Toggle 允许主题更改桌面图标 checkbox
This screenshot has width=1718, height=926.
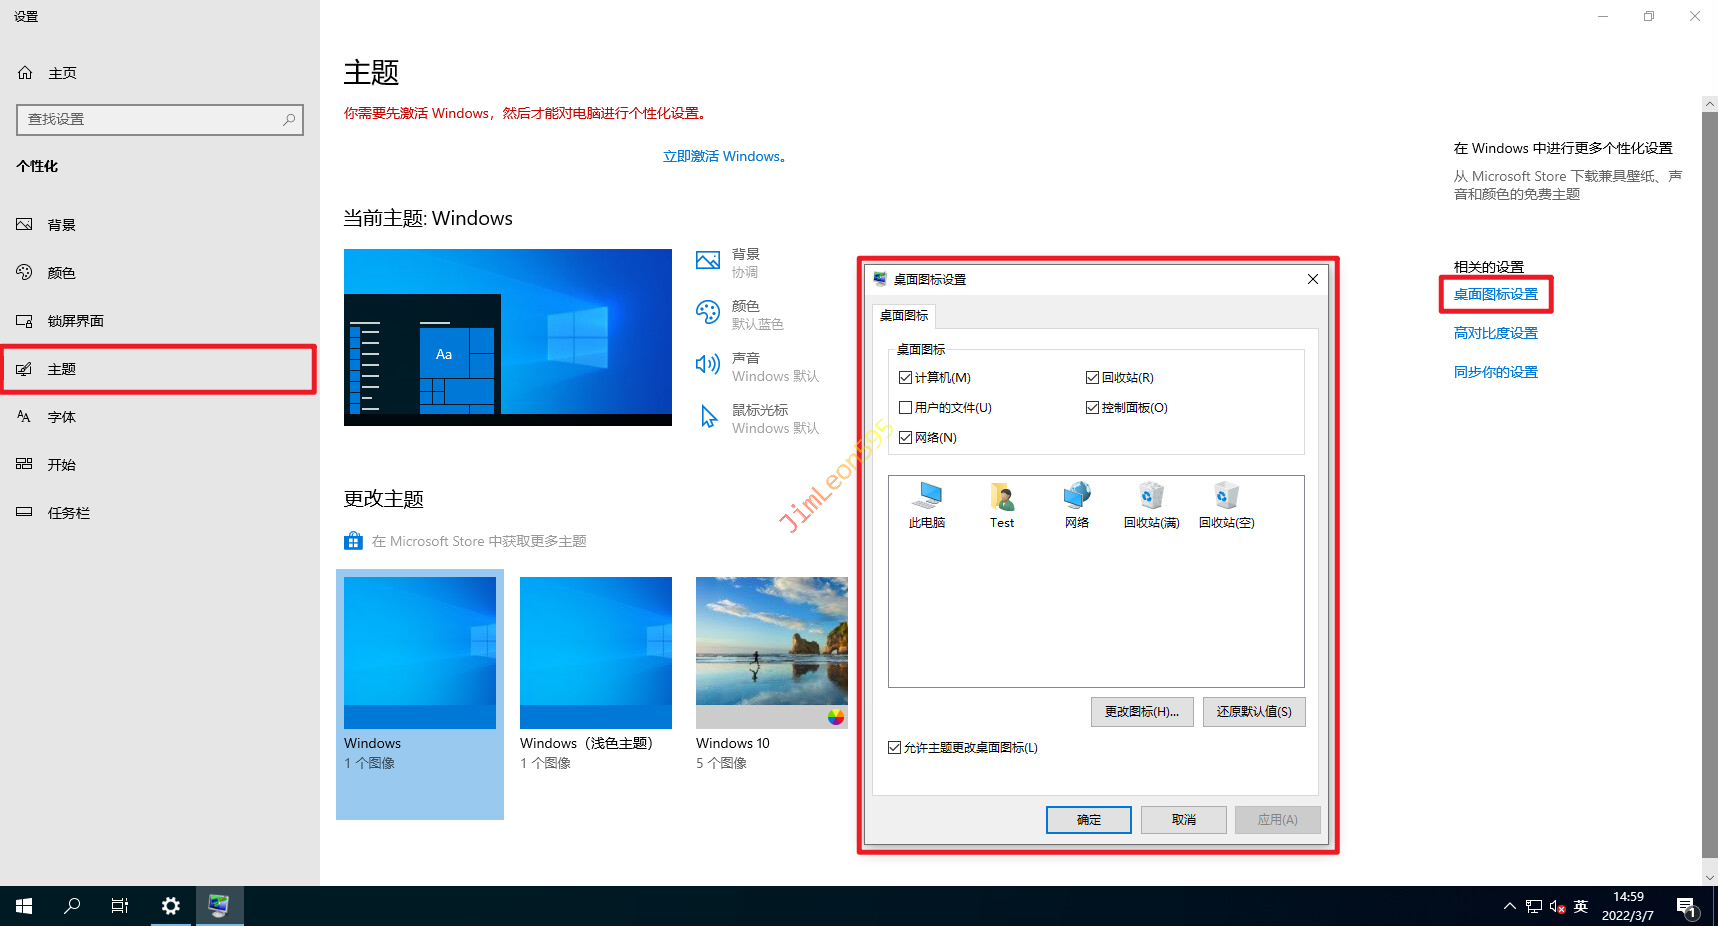coord(895,748)
